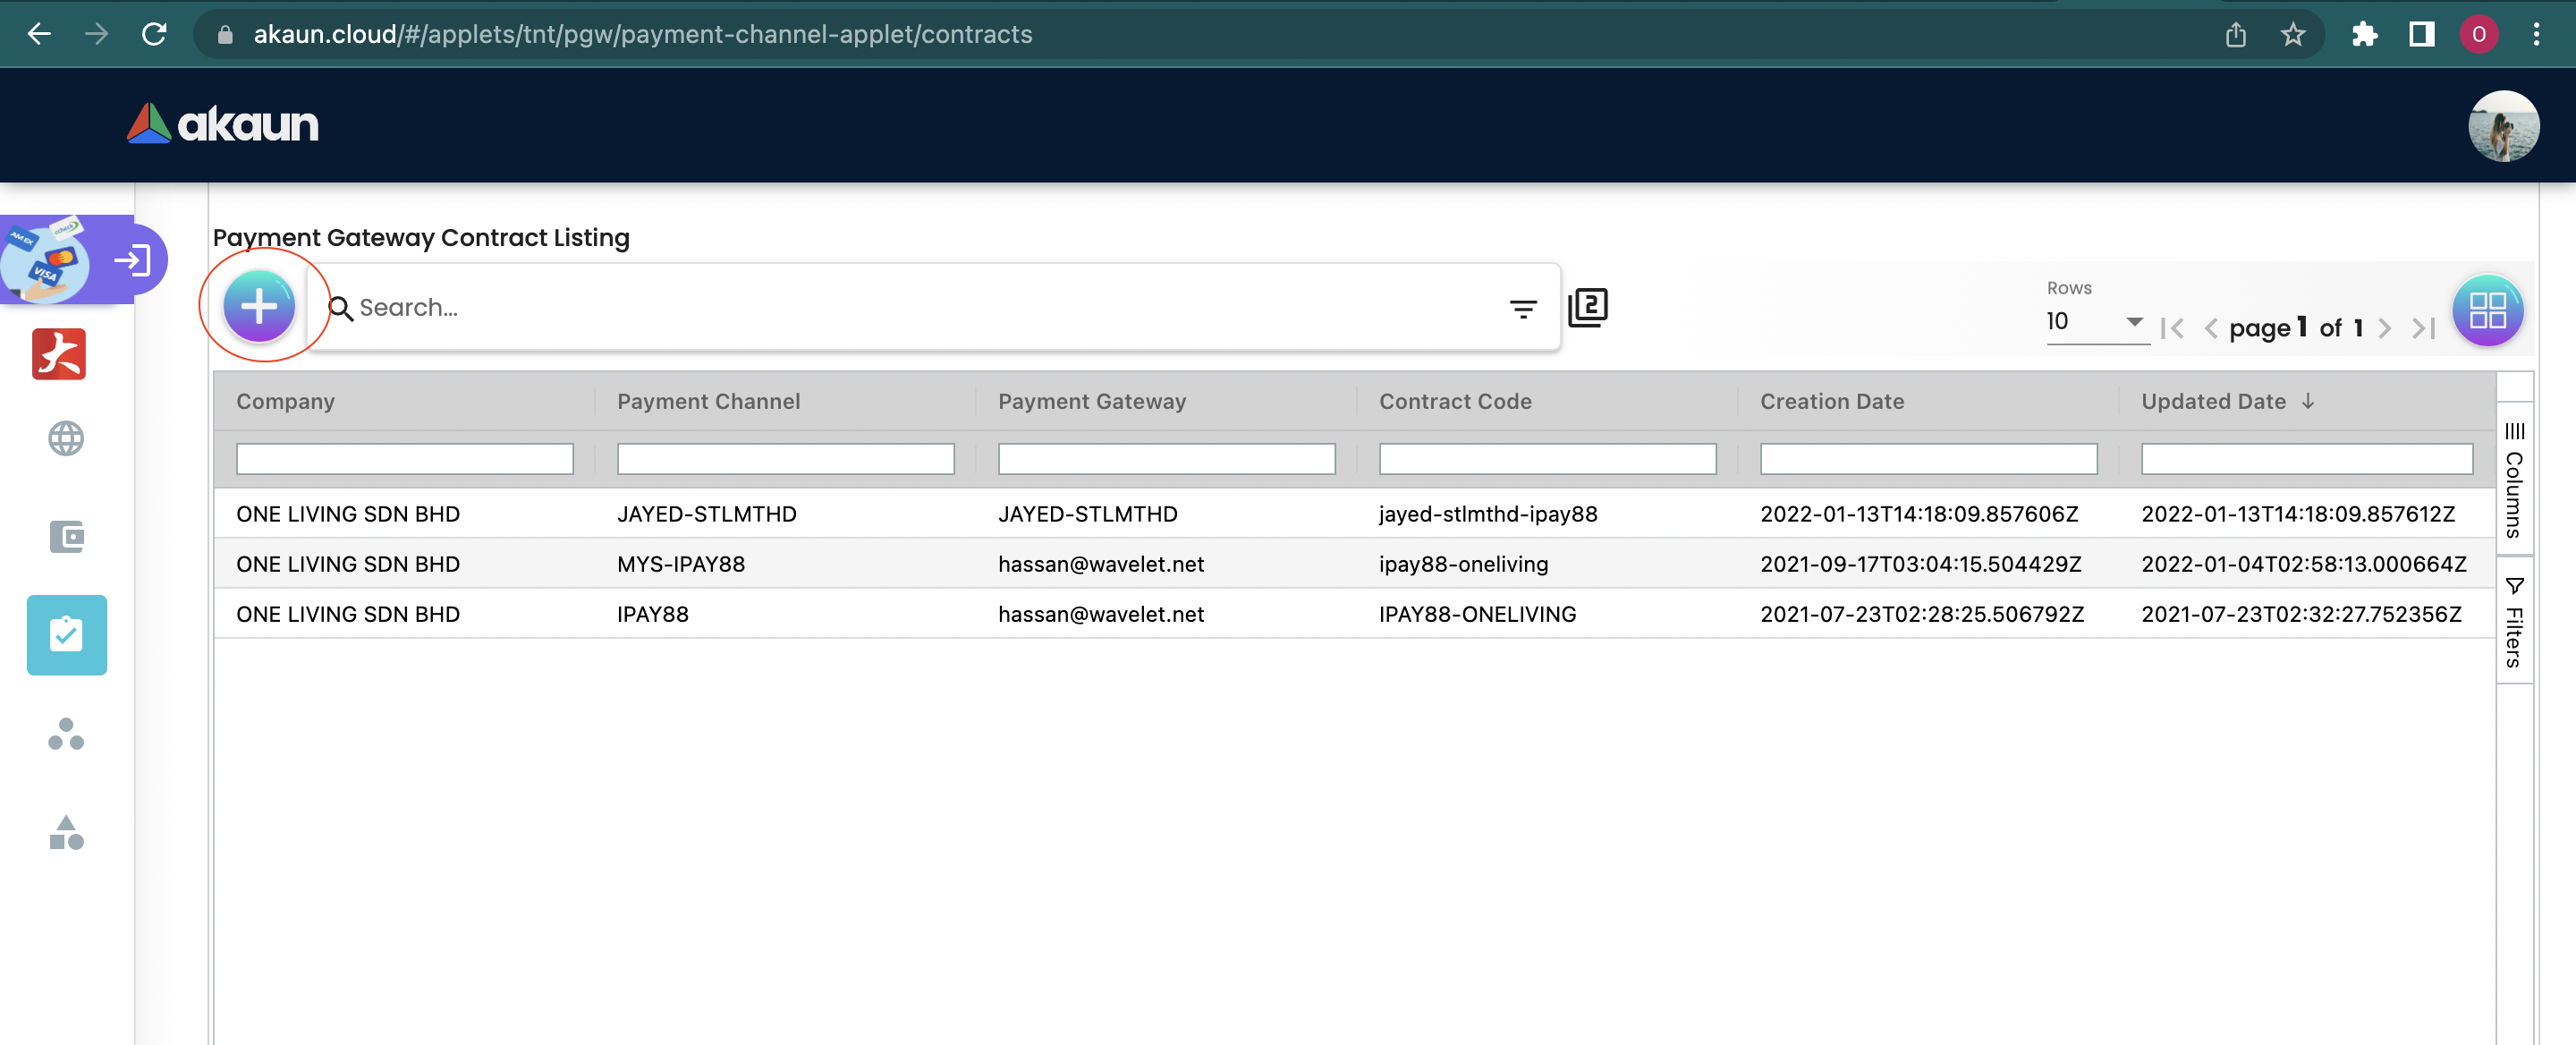Click the plus button to add contract
The height and width of the screenshot is (1045, 2576).
[259, 306]
